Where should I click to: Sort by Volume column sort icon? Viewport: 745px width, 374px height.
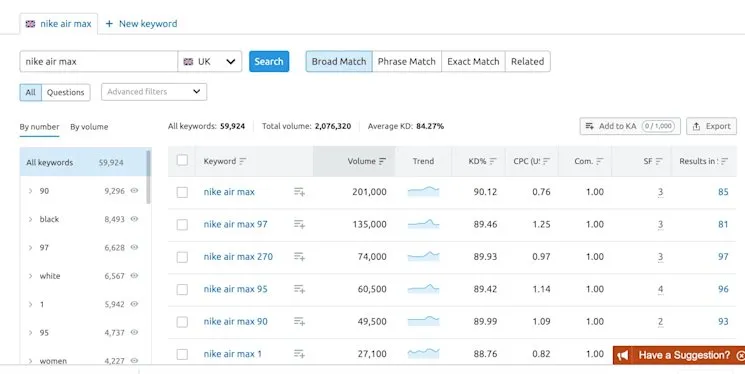(x=382, y=162)
